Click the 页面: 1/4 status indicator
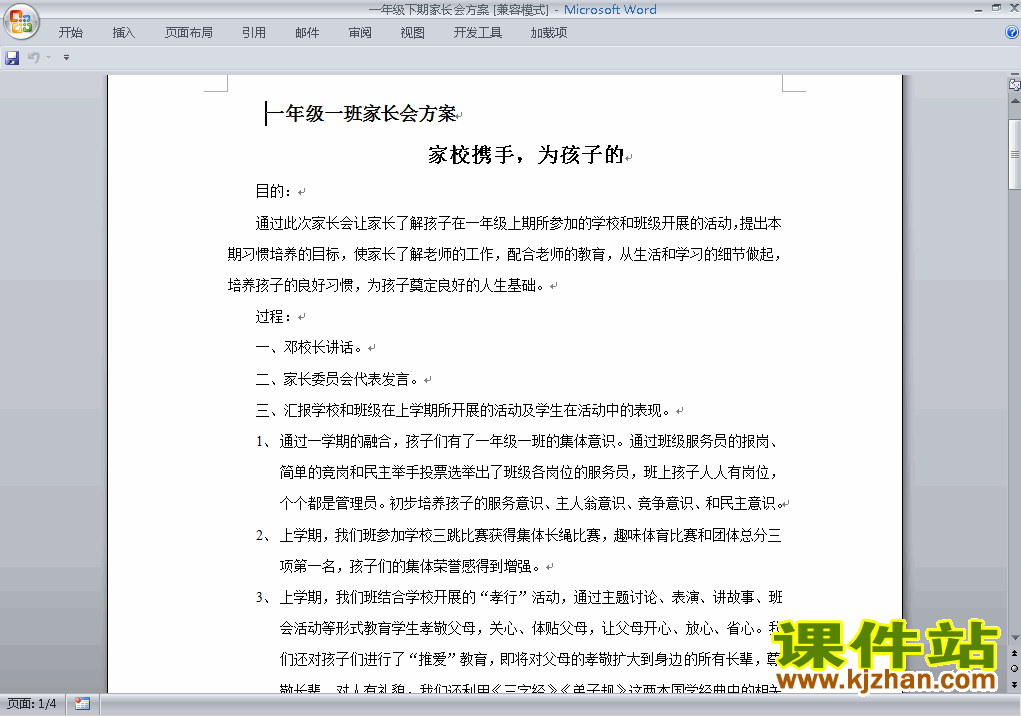The width and height of the screenshot is (1021, 717). click(x=32, y=704)
